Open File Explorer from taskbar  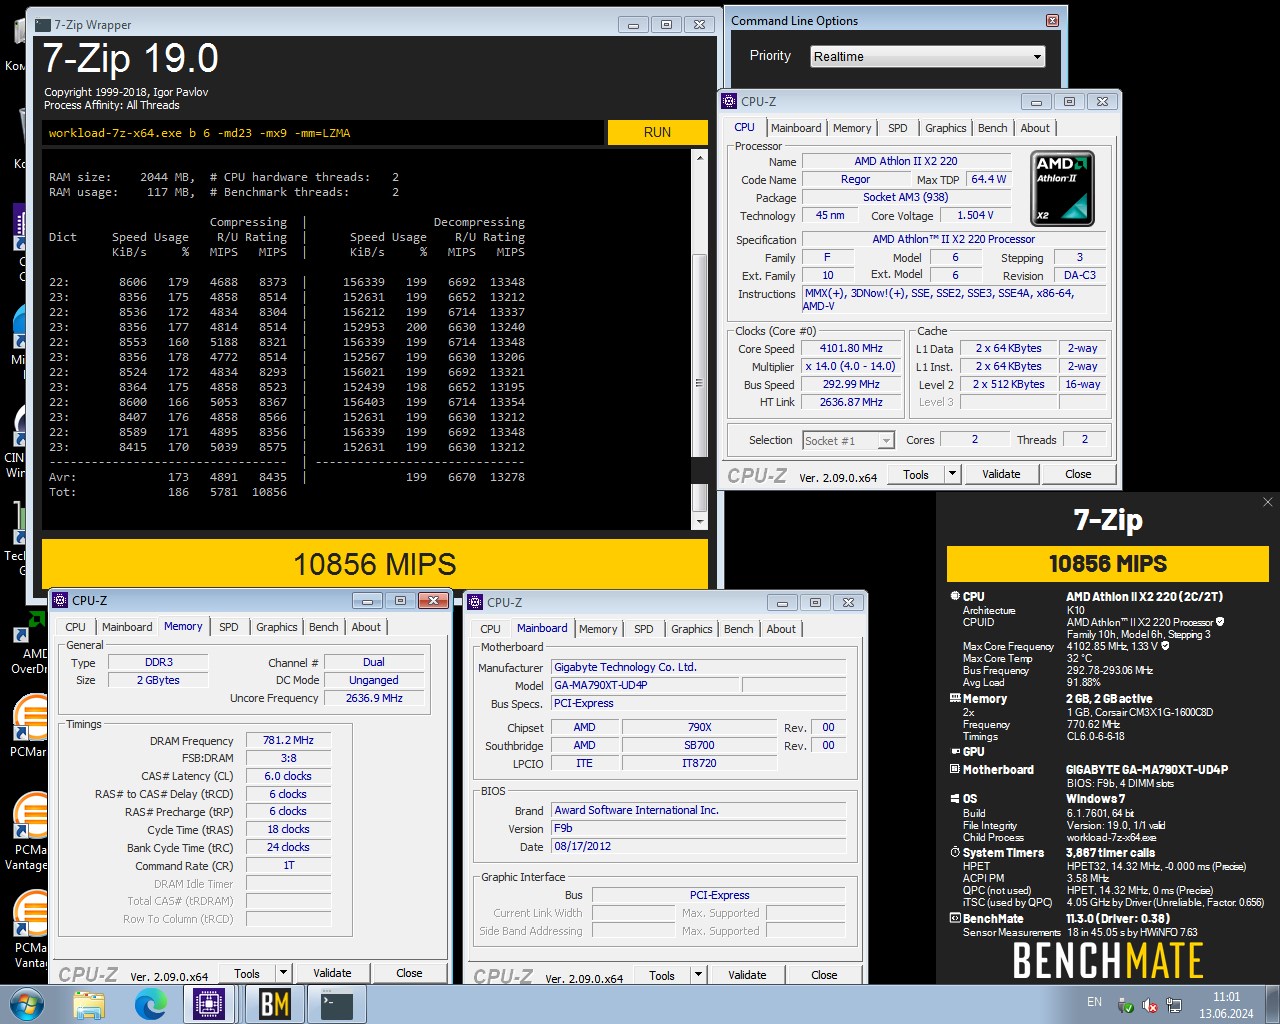coord(89,1004)
